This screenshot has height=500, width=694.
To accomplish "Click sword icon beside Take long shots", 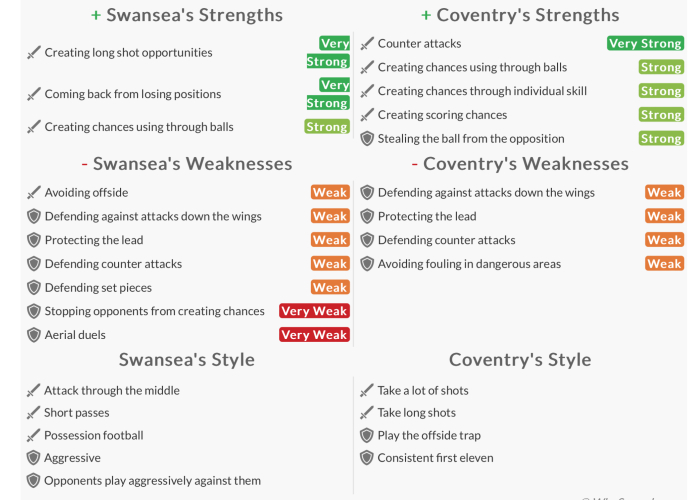I will [x=367, y=413].
